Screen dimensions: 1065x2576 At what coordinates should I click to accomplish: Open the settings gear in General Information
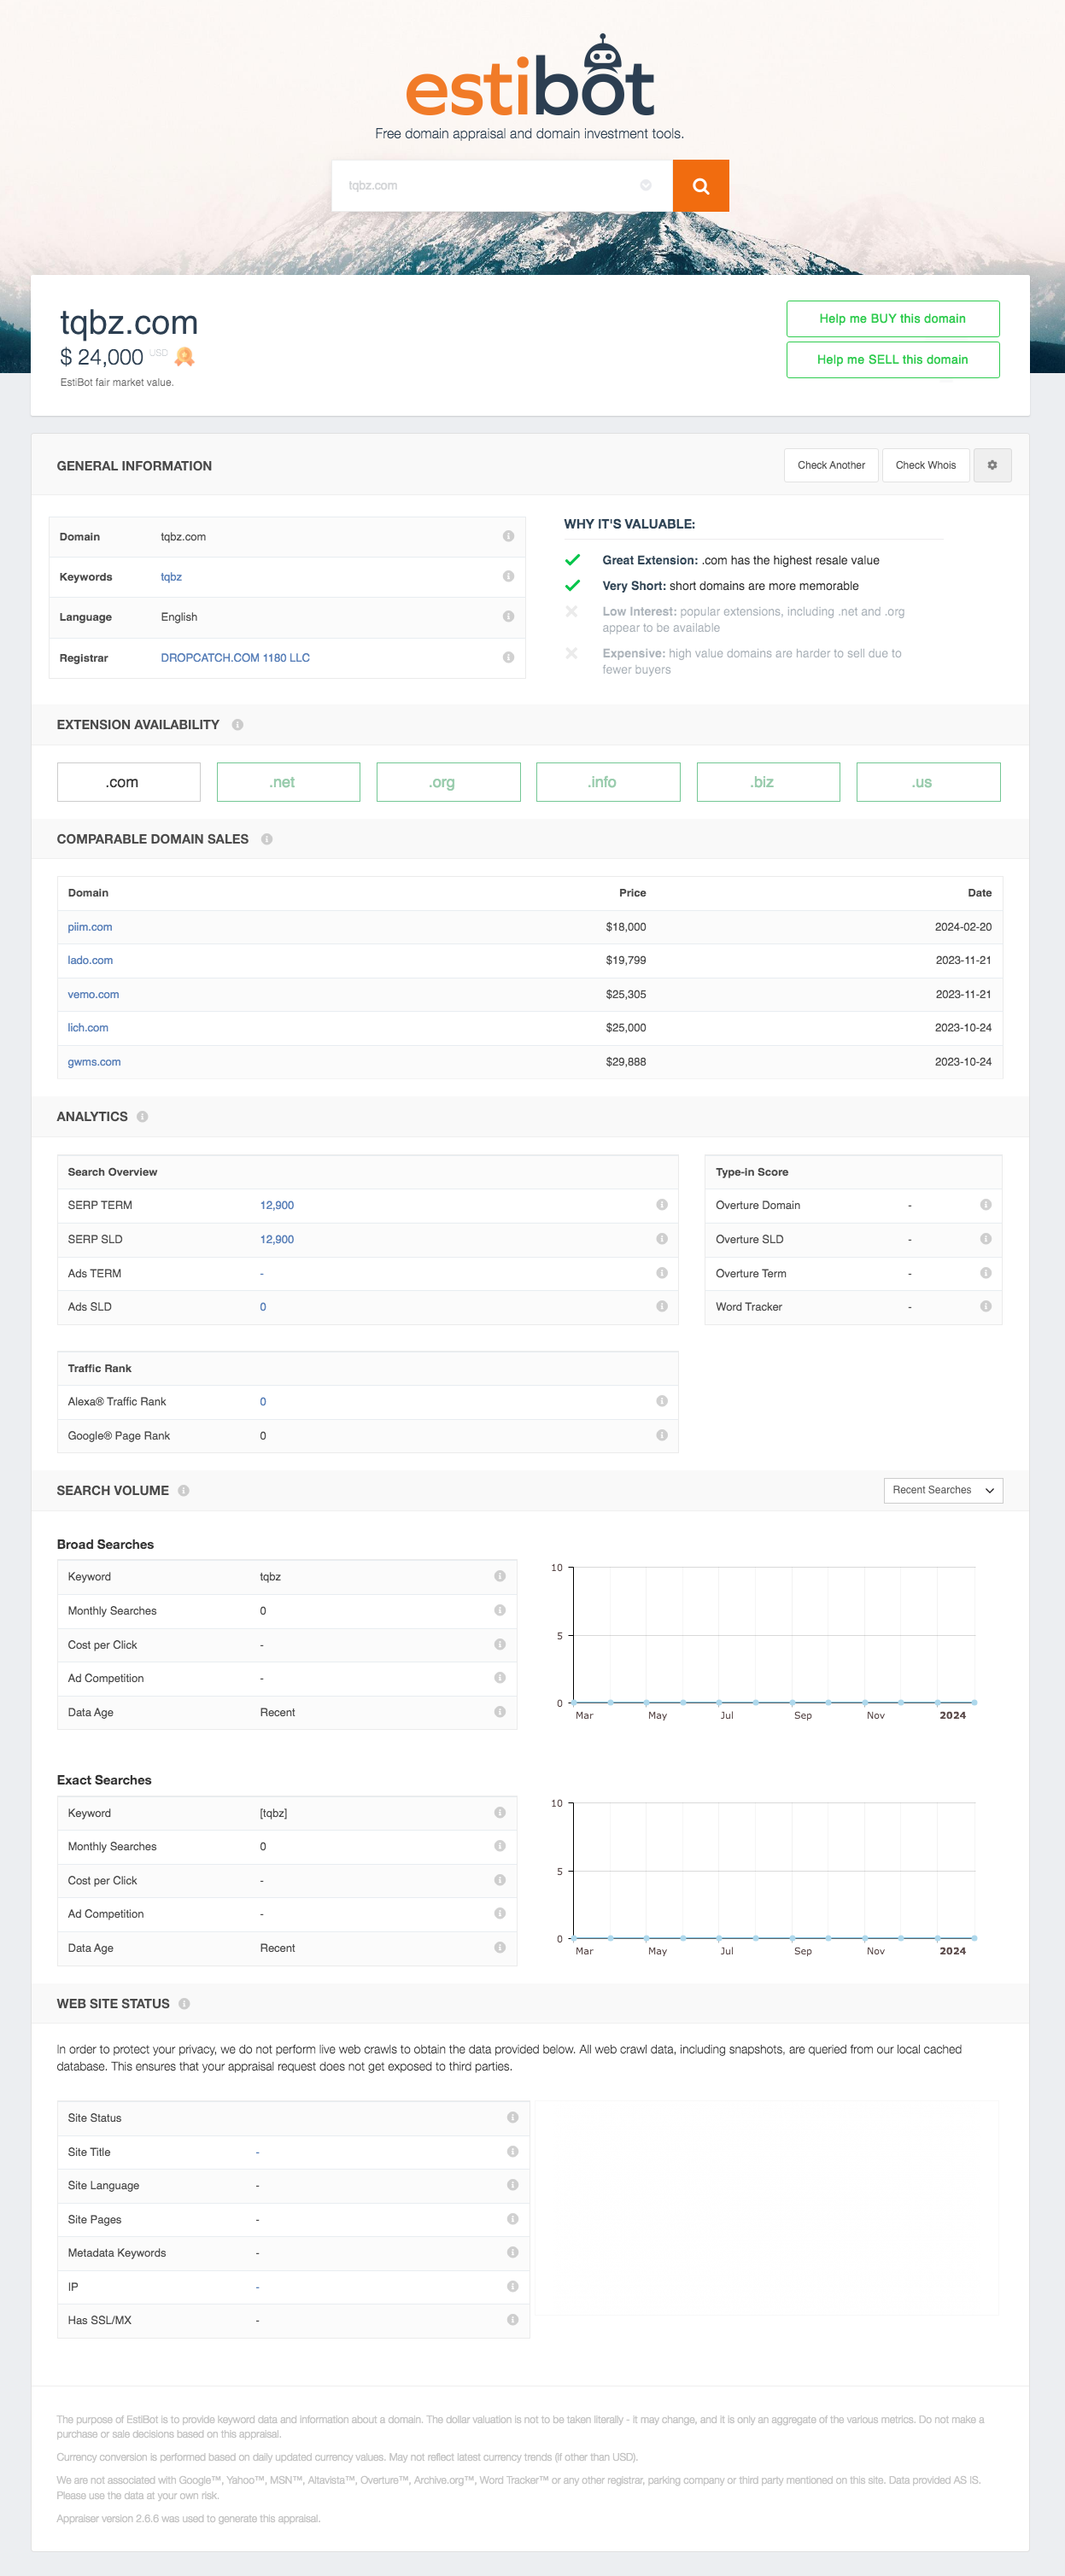[x=992, y=465]
